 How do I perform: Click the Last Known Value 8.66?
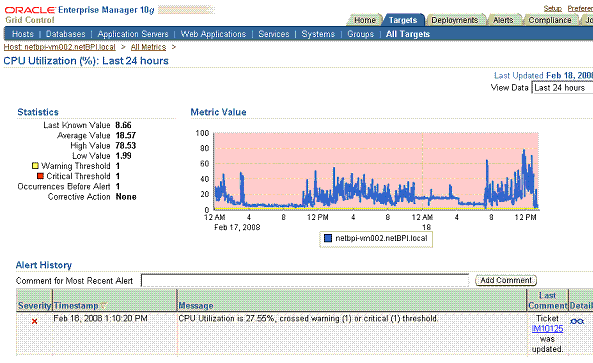(x=123, y=125)
